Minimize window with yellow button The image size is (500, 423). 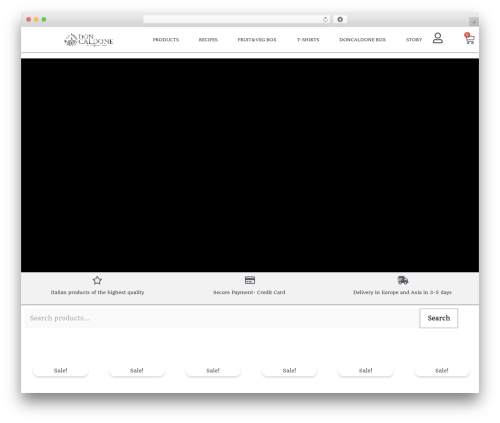coord(36,20)
